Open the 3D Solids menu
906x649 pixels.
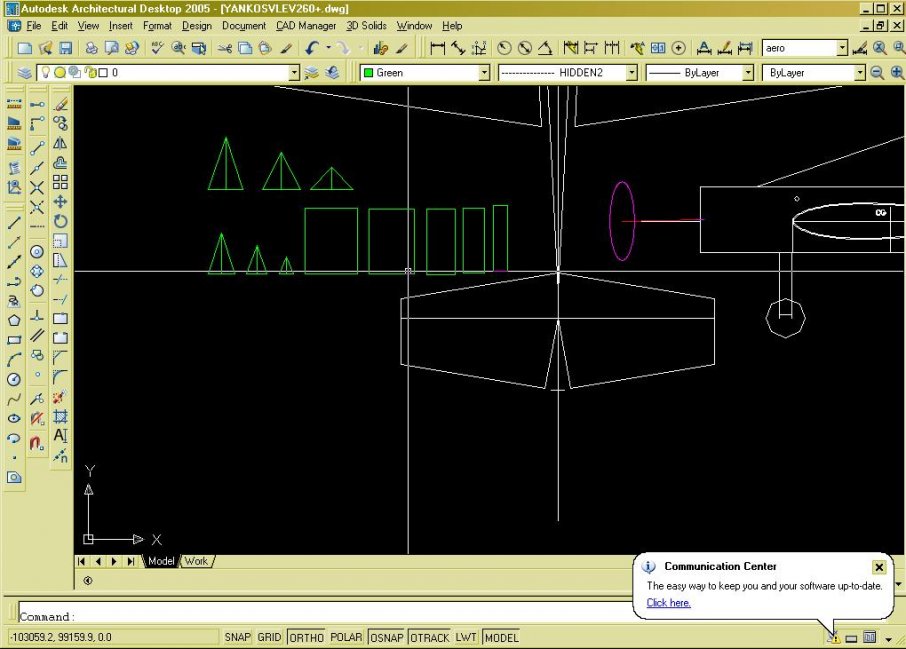tap(366, 25)
